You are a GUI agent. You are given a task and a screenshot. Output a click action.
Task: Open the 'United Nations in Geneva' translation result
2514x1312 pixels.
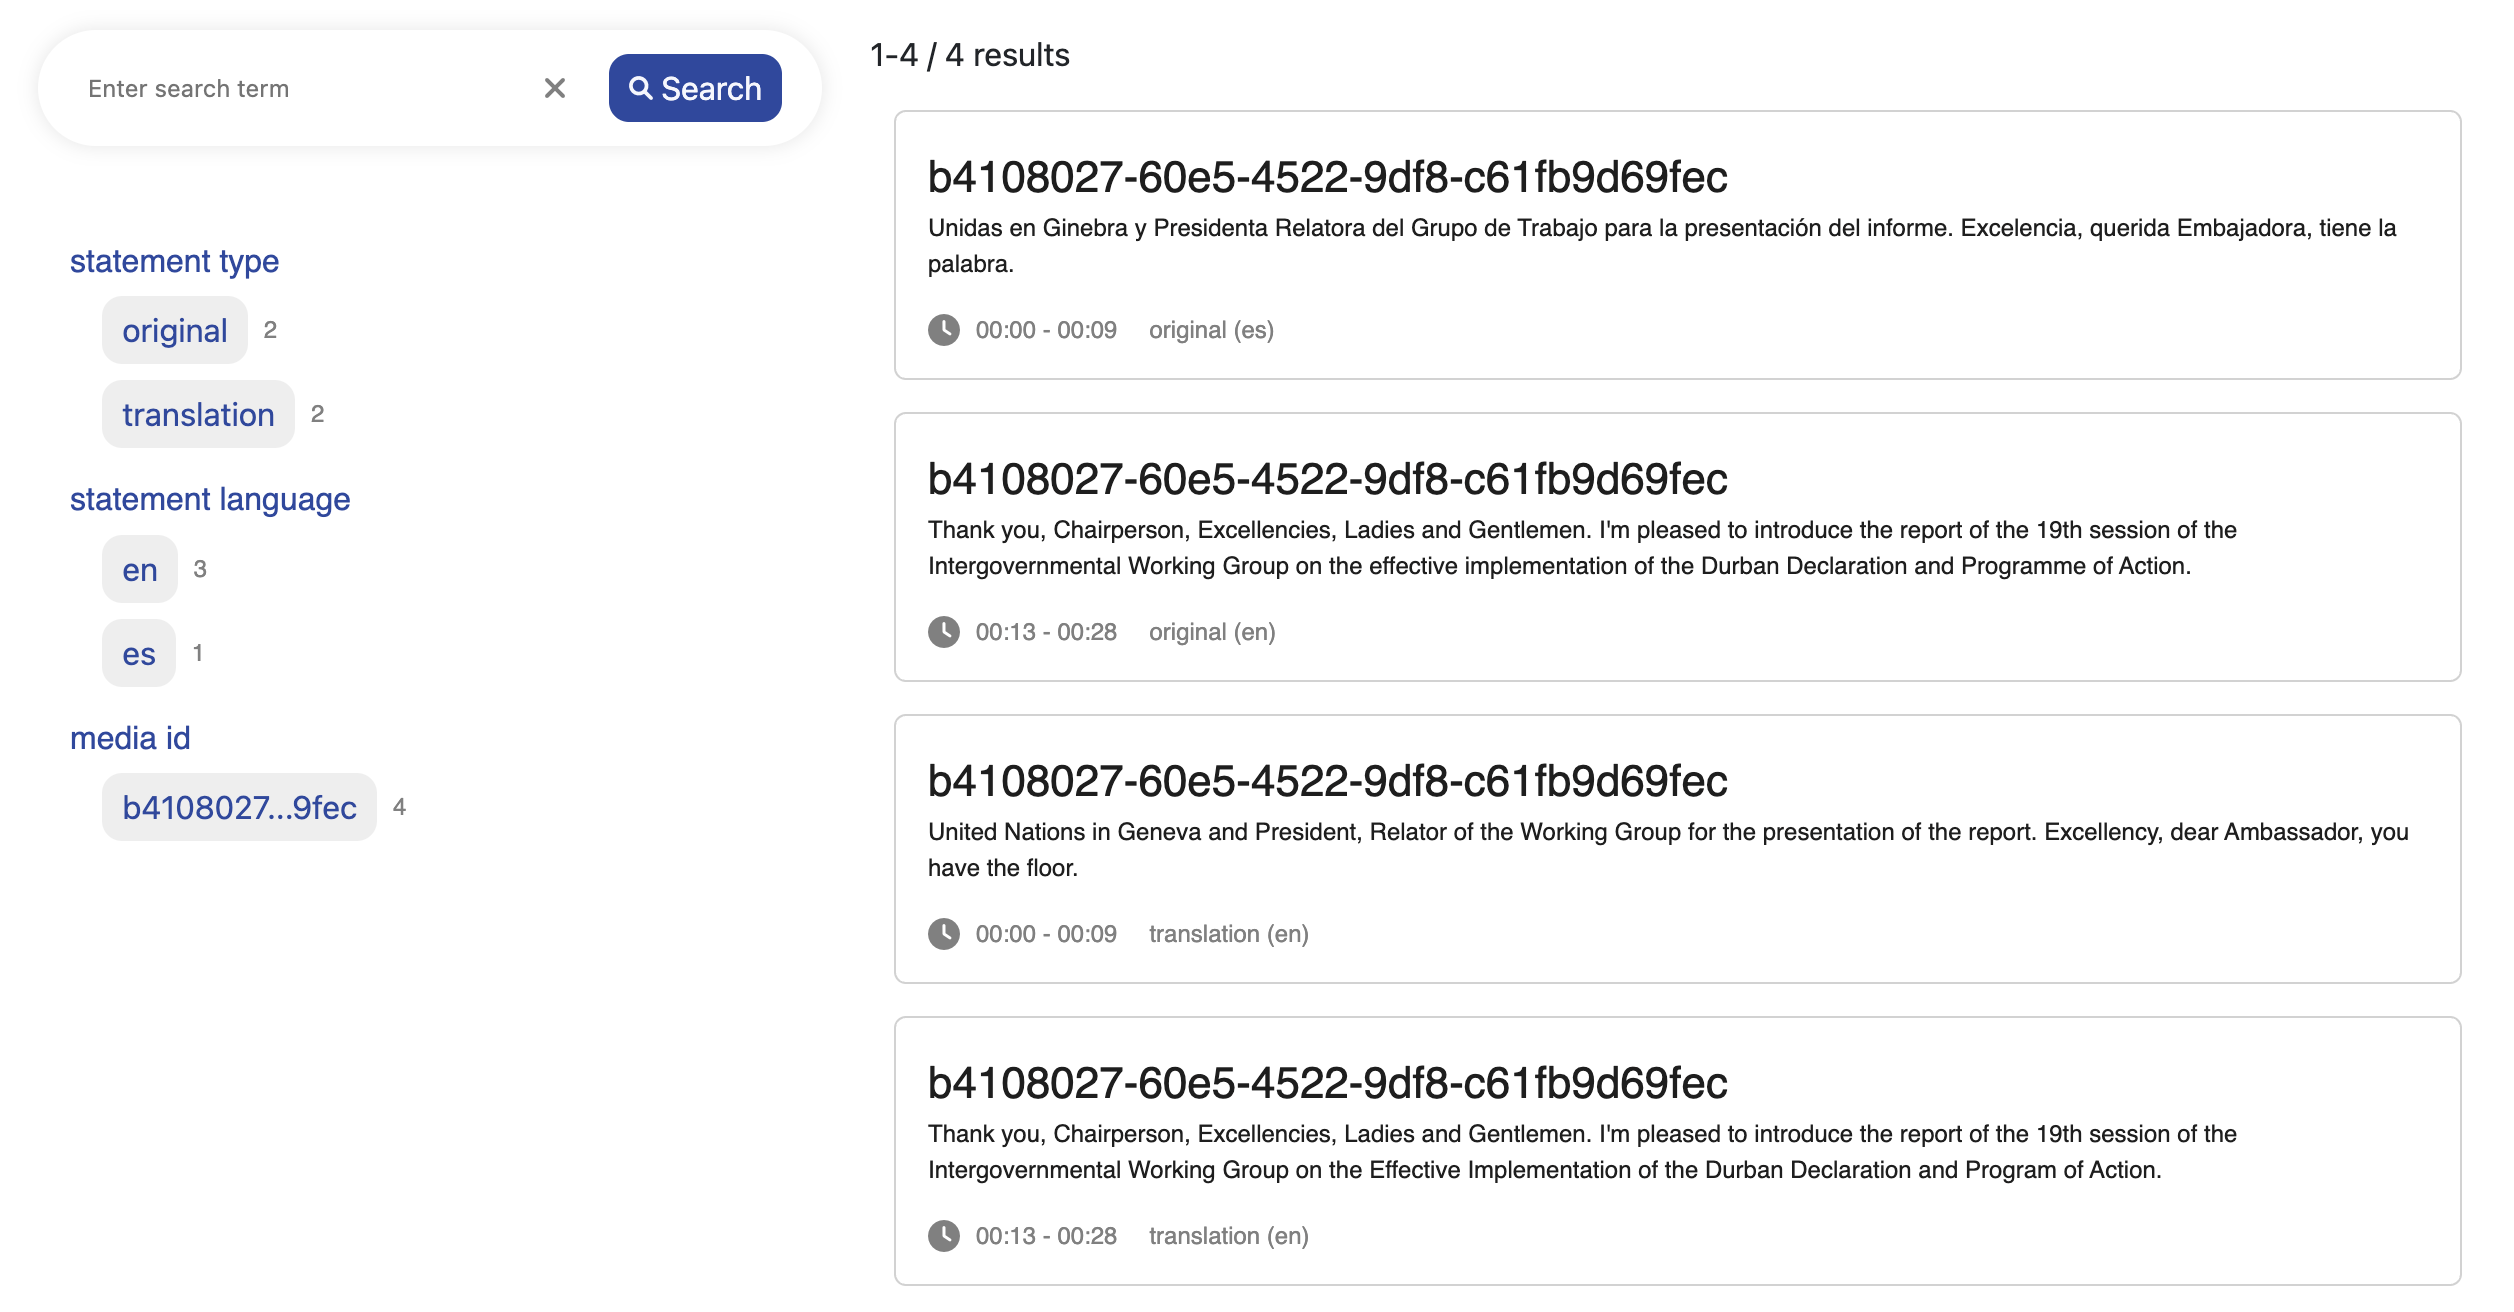click(x=1327, y=781)
